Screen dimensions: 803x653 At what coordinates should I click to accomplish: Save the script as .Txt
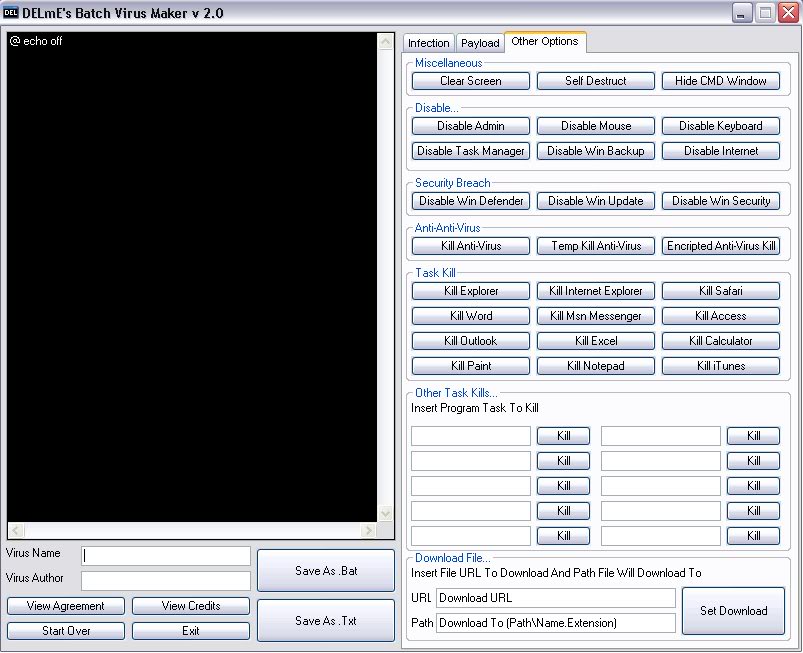point(325,620)
